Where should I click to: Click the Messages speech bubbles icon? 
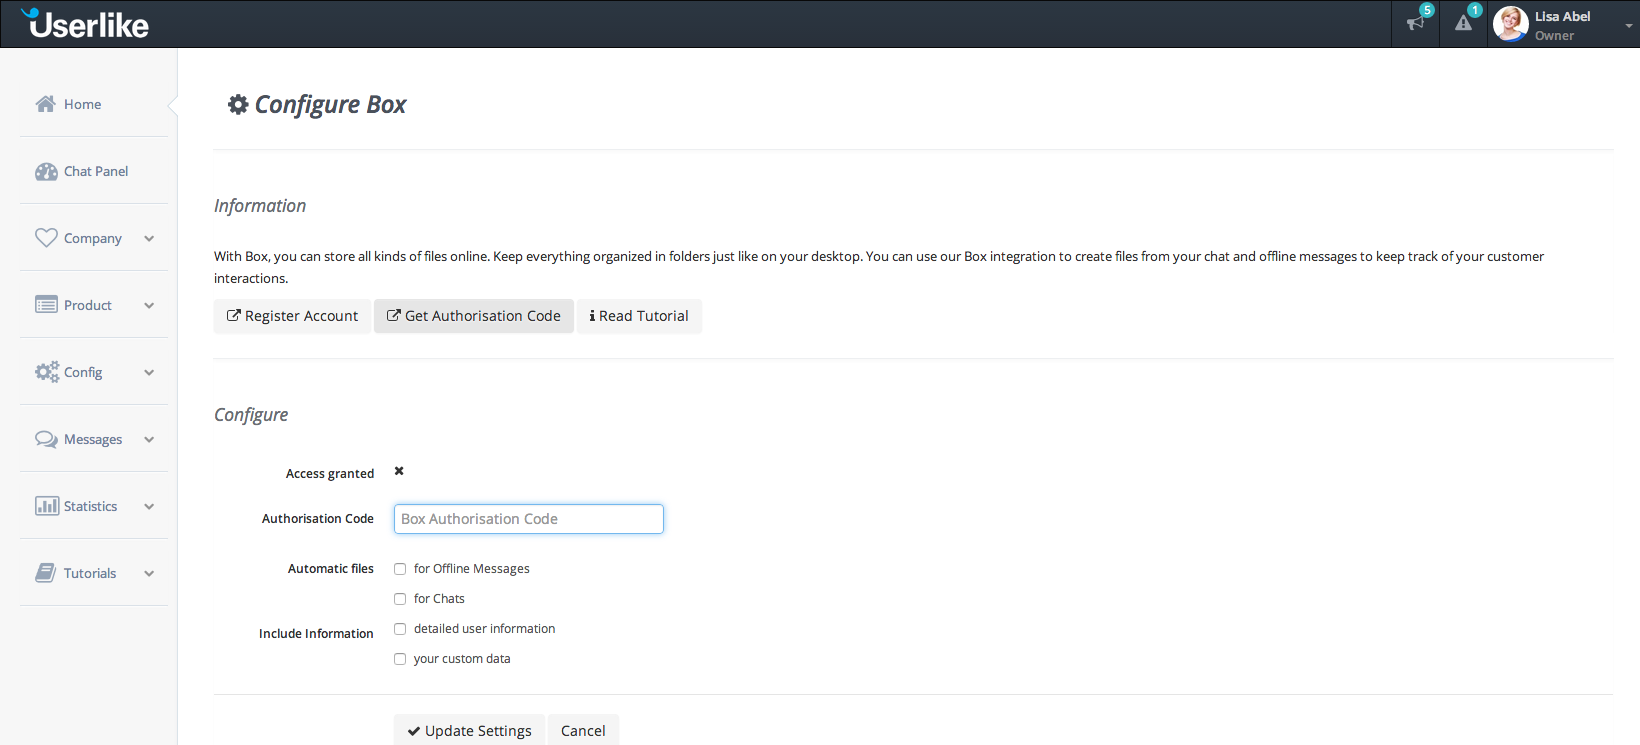[x=46, y=439]
